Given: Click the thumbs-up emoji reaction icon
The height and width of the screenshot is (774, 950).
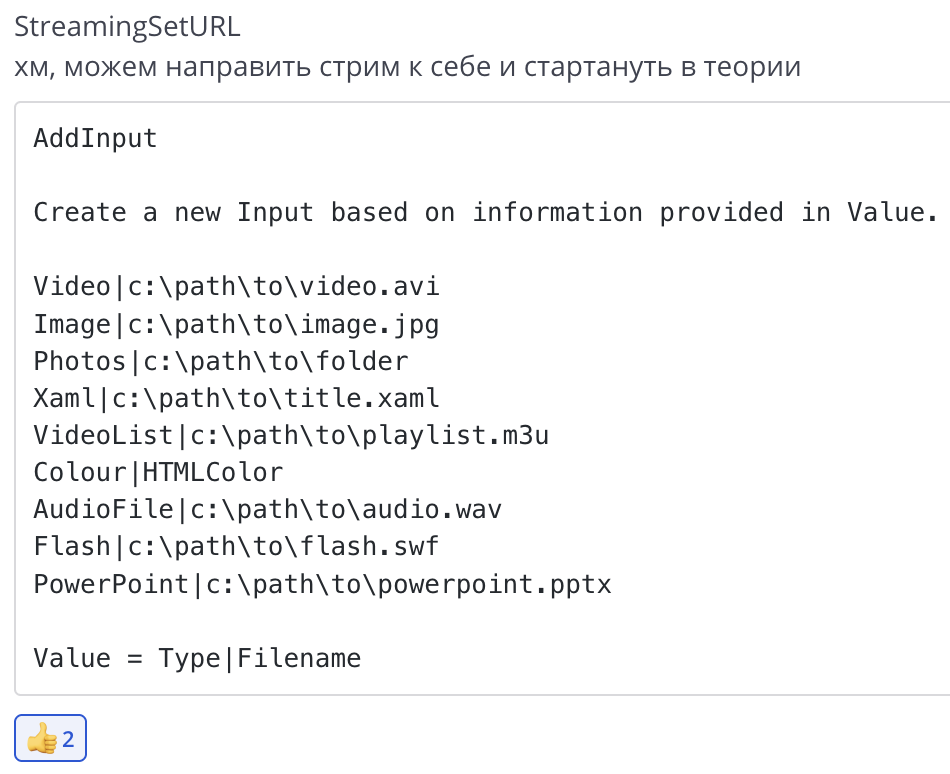Looking at the screenshot, I should (41, 740).
